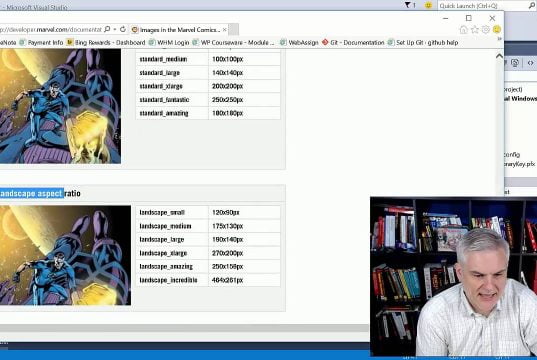Select the standard_large table cell
Image resolution: width=537 pixels, height=360 pixels.
coord(172,73)
